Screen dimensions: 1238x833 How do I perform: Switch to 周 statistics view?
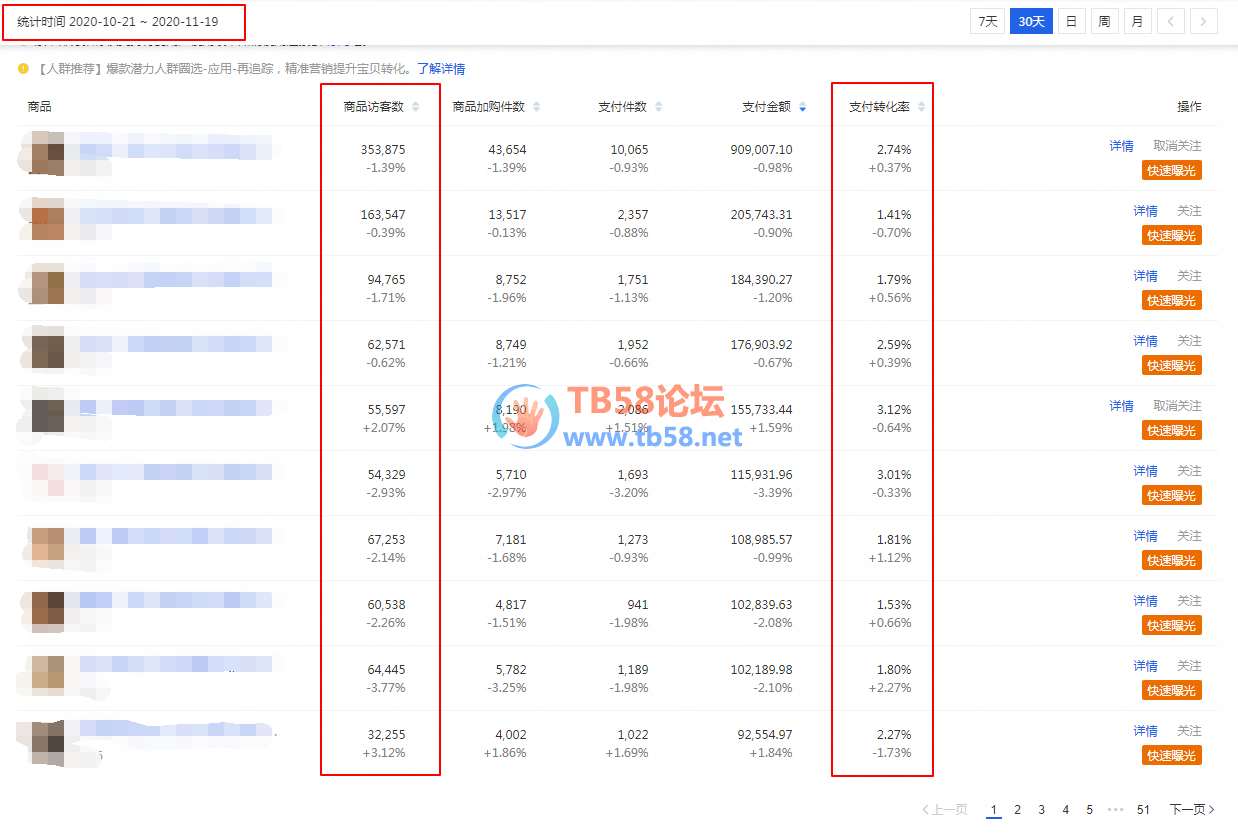[x=1104, y=21]
